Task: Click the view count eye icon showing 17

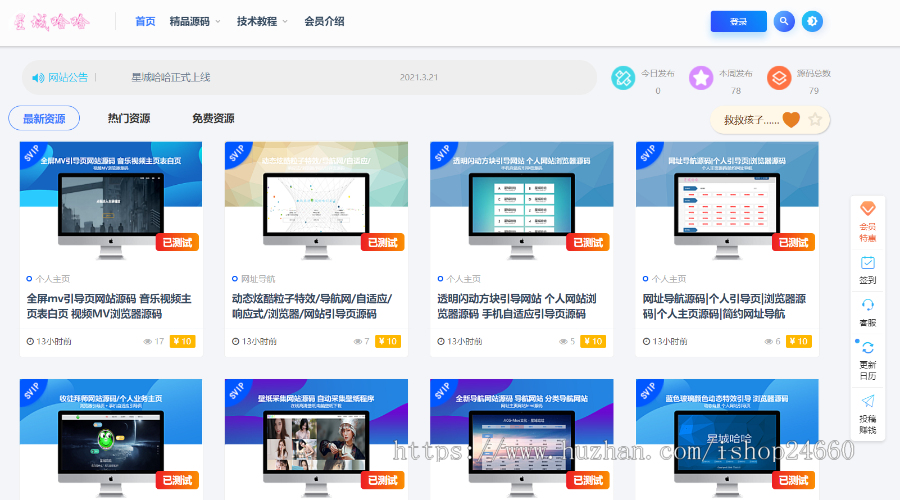Action: (148, 342)
